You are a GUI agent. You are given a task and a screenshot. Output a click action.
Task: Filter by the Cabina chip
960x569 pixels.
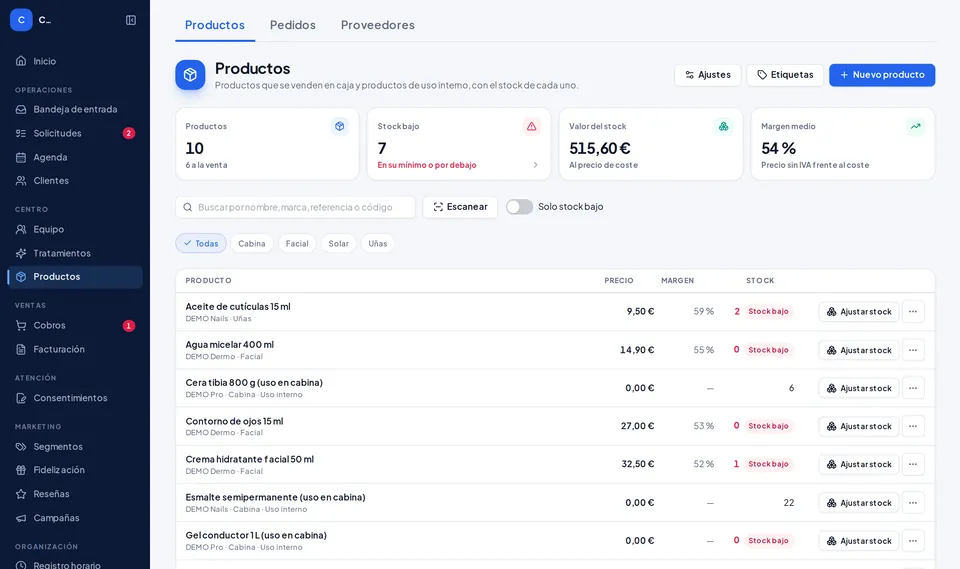tap(252, 243)
